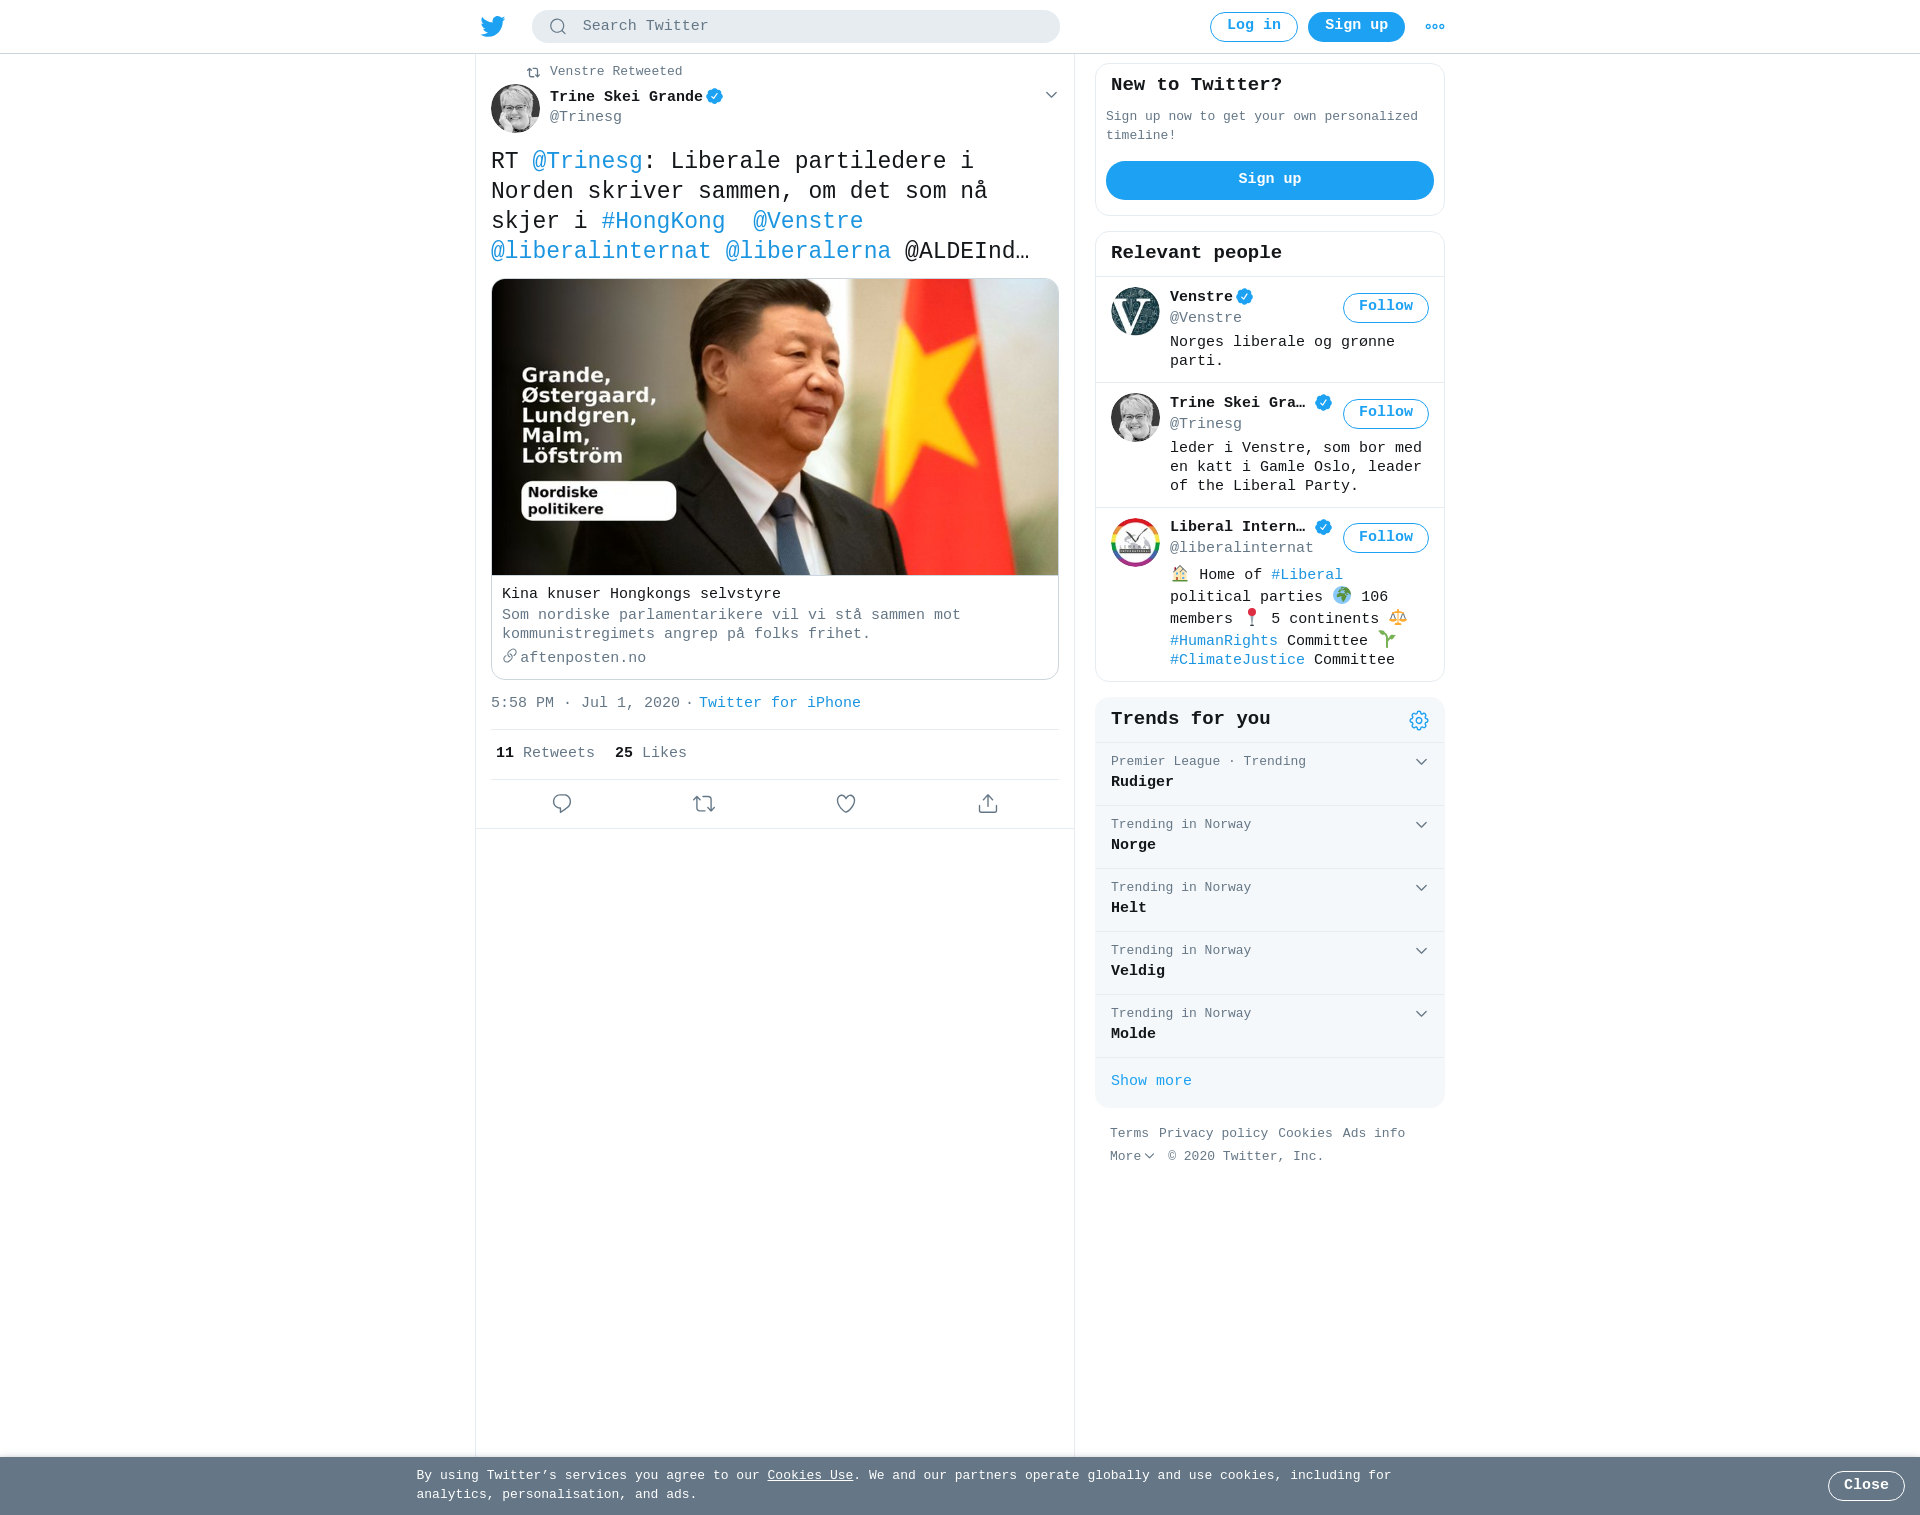Open Trends settings gear icon

1419,720
